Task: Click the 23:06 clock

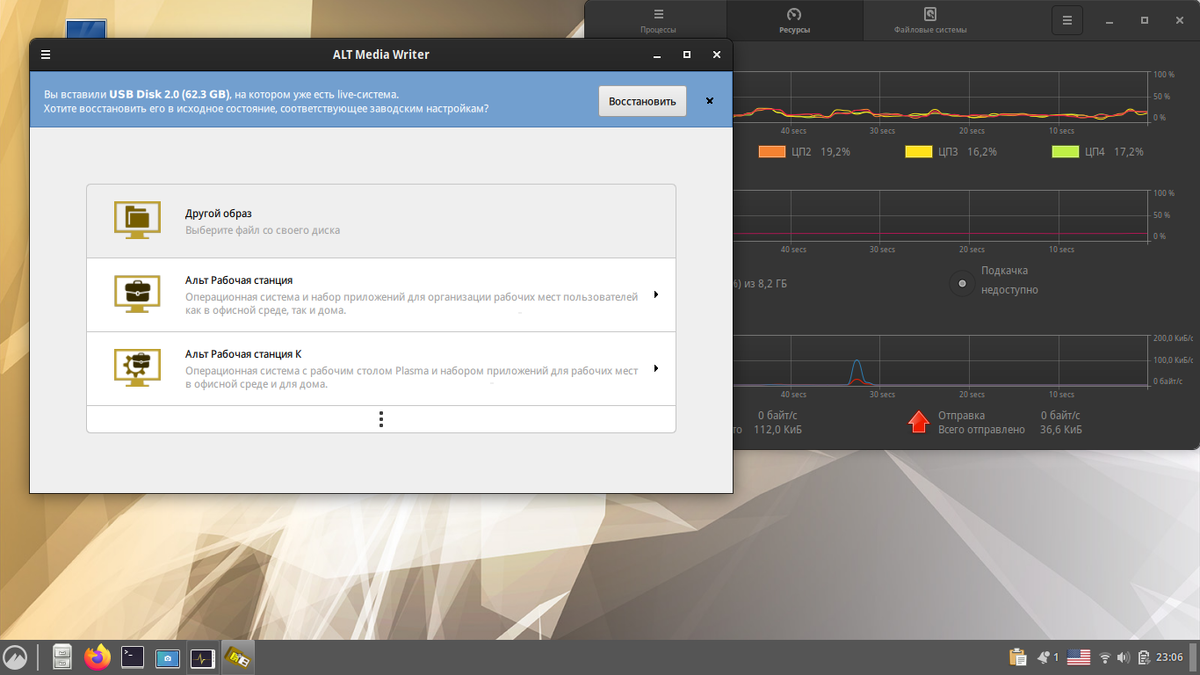Action: tap(1169, 658)
